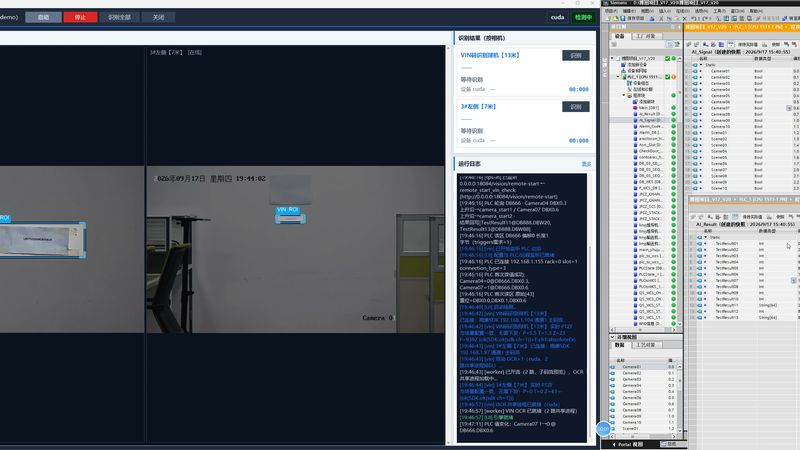
Task: Select 设备和网络 in the project tree
Action: 637,71
